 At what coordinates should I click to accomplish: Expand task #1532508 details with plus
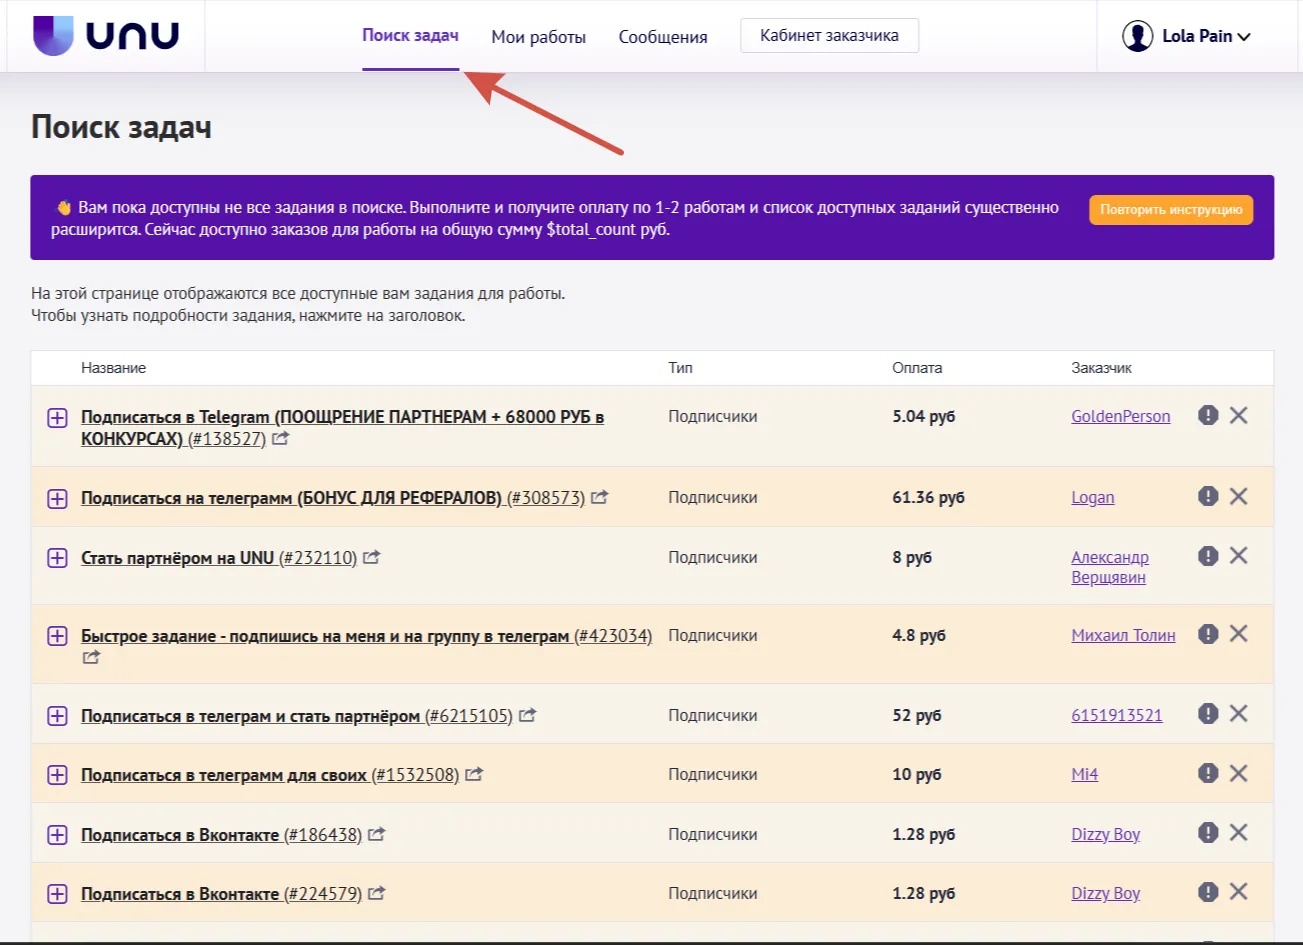click(x=57, y=775)
